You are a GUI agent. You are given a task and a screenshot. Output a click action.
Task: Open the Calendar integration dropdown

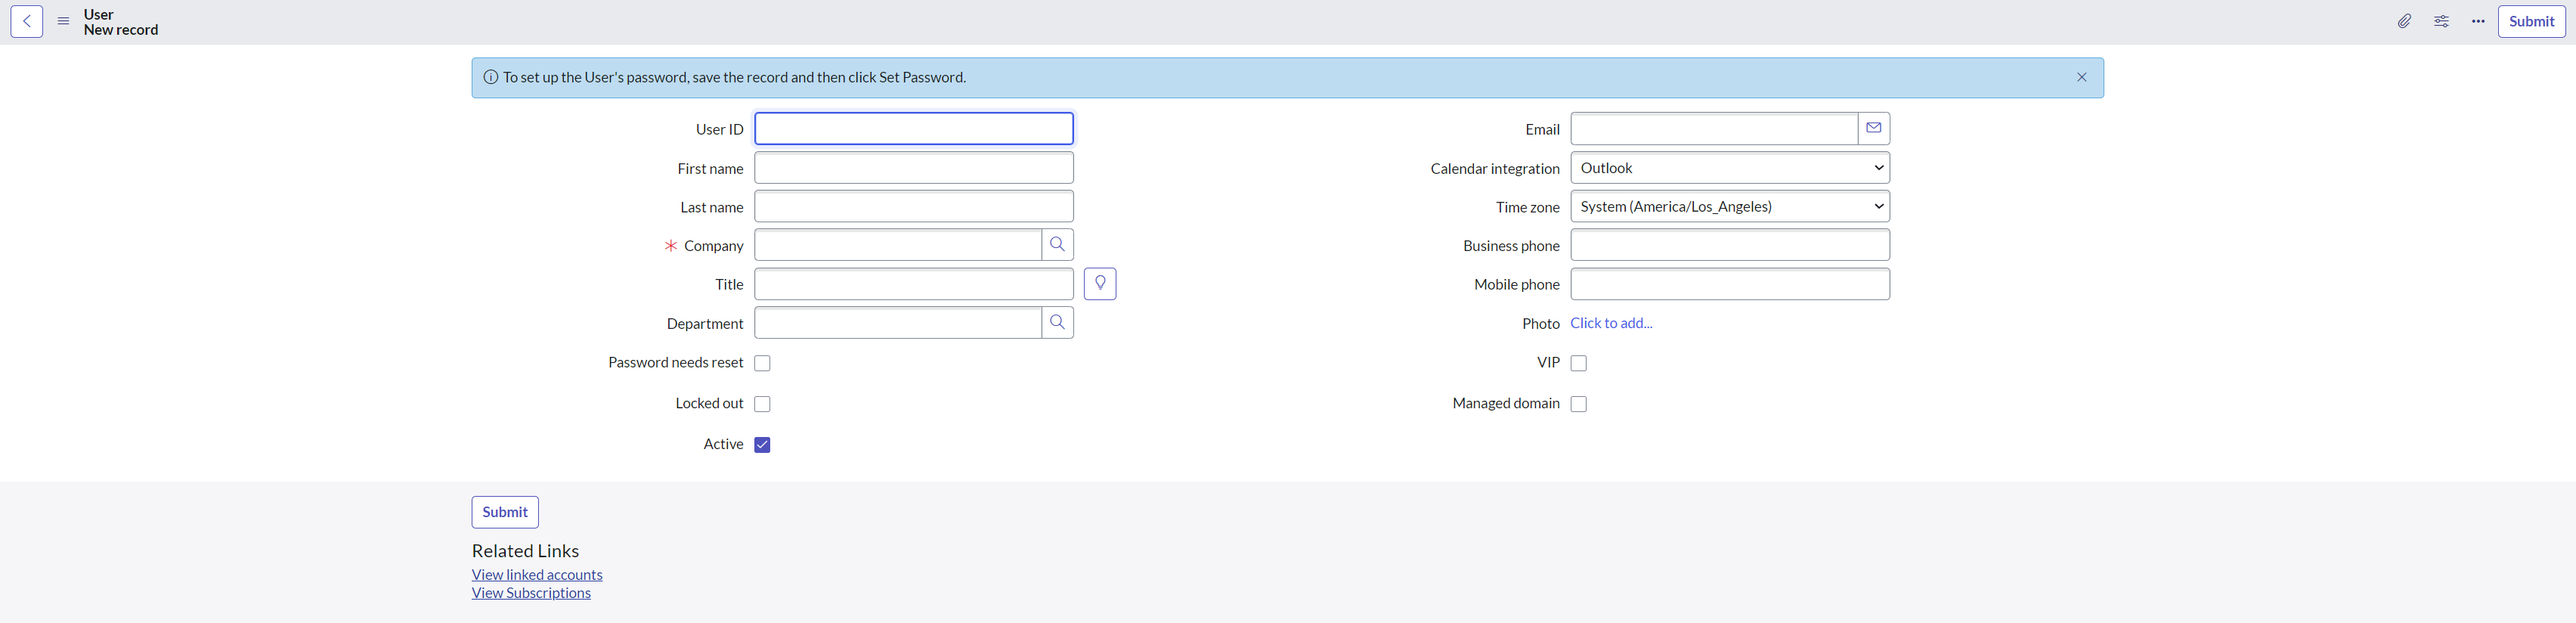pos(1729,168)
